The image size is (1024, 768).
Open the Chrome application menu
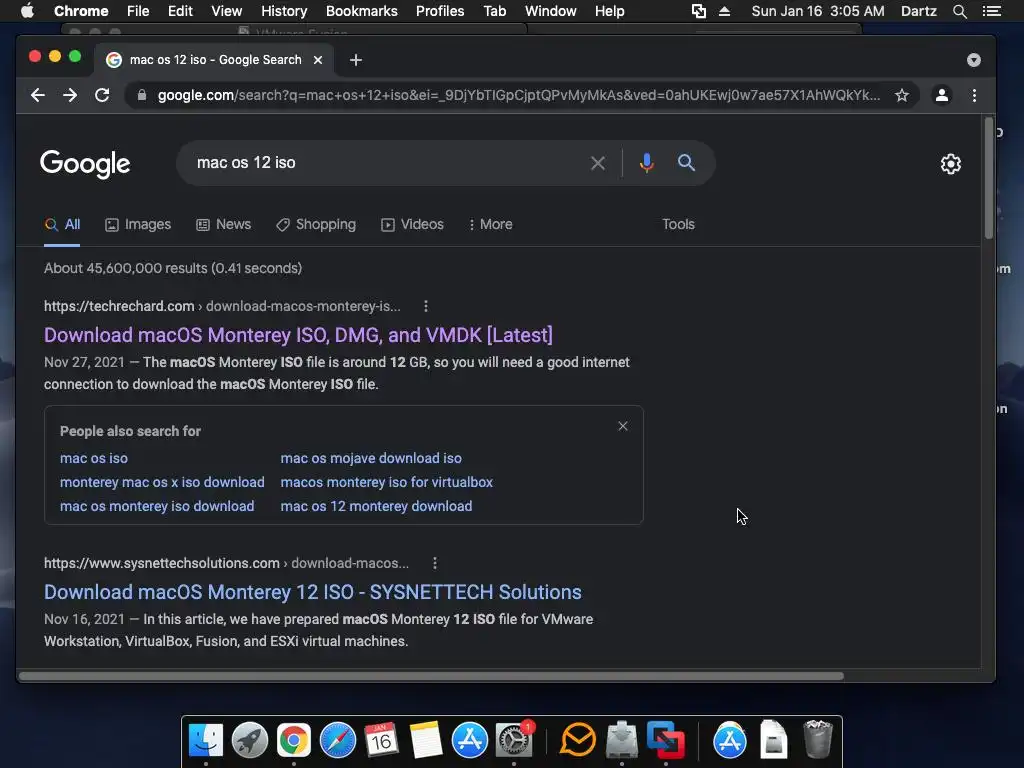(x=81, y=11)
